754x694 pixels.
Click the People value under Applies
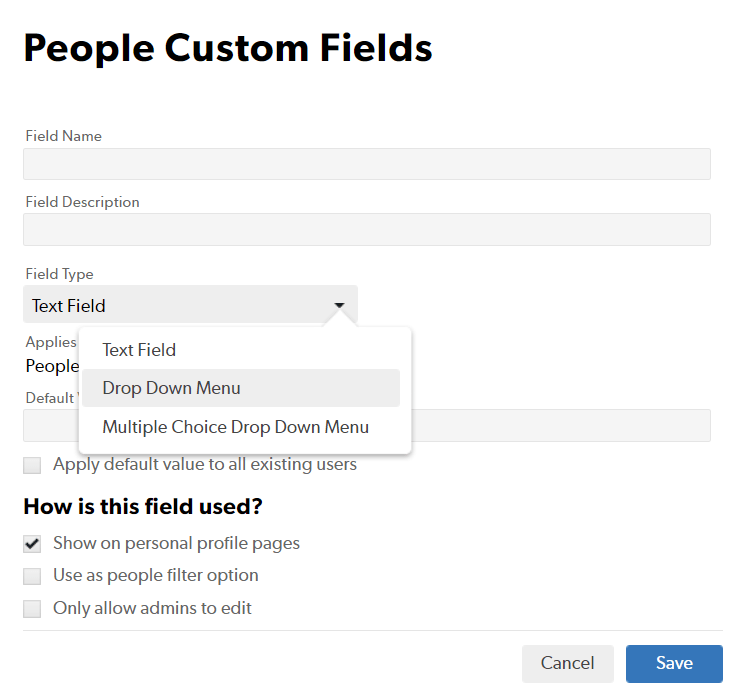click(51, 366)
